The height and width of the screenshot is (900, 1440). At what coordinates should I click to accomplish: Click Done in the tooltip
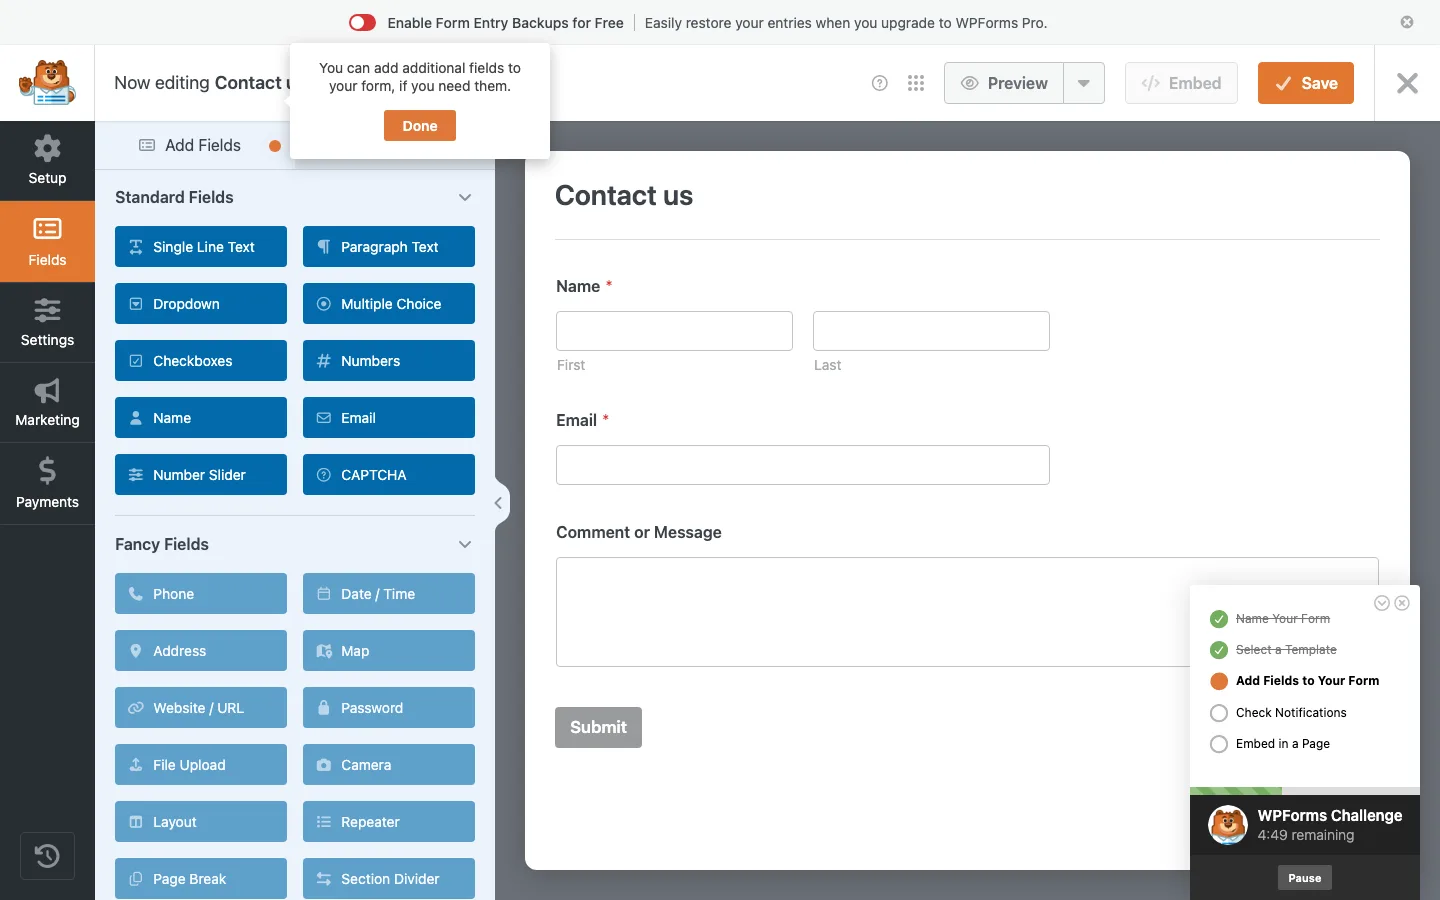pos(420,126)
